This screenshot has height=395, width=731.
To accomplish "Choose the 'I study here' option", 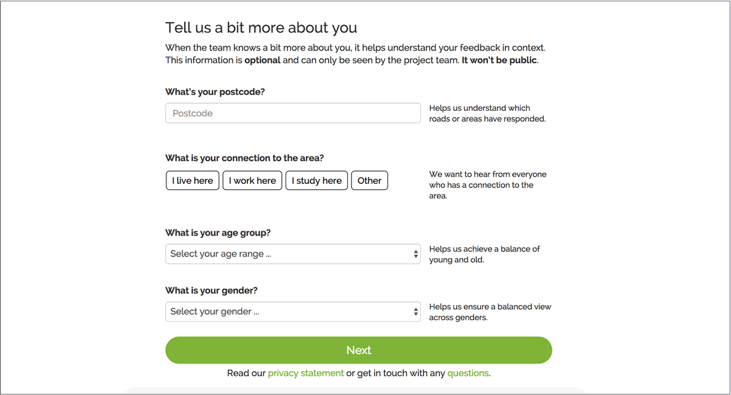I will coord(317,180).
